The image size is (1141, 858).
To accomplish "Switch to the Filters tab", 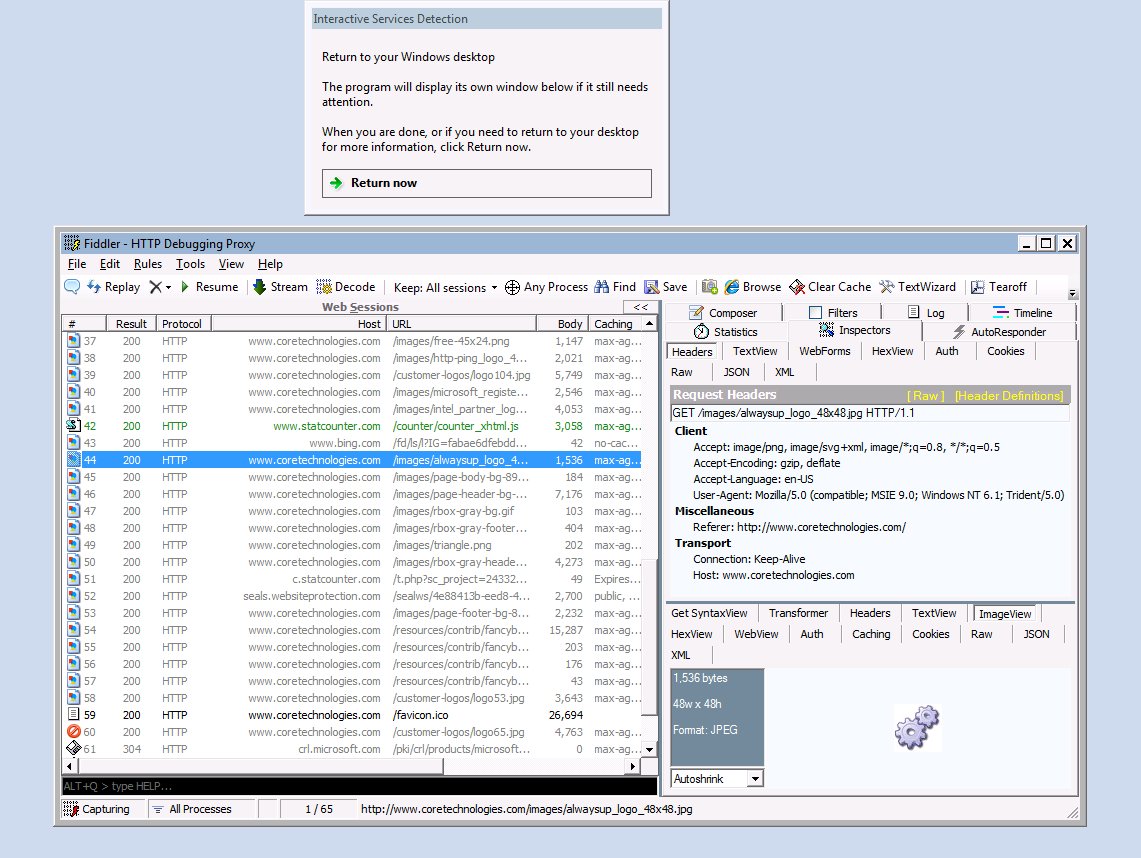I will [x=833, y=313].
